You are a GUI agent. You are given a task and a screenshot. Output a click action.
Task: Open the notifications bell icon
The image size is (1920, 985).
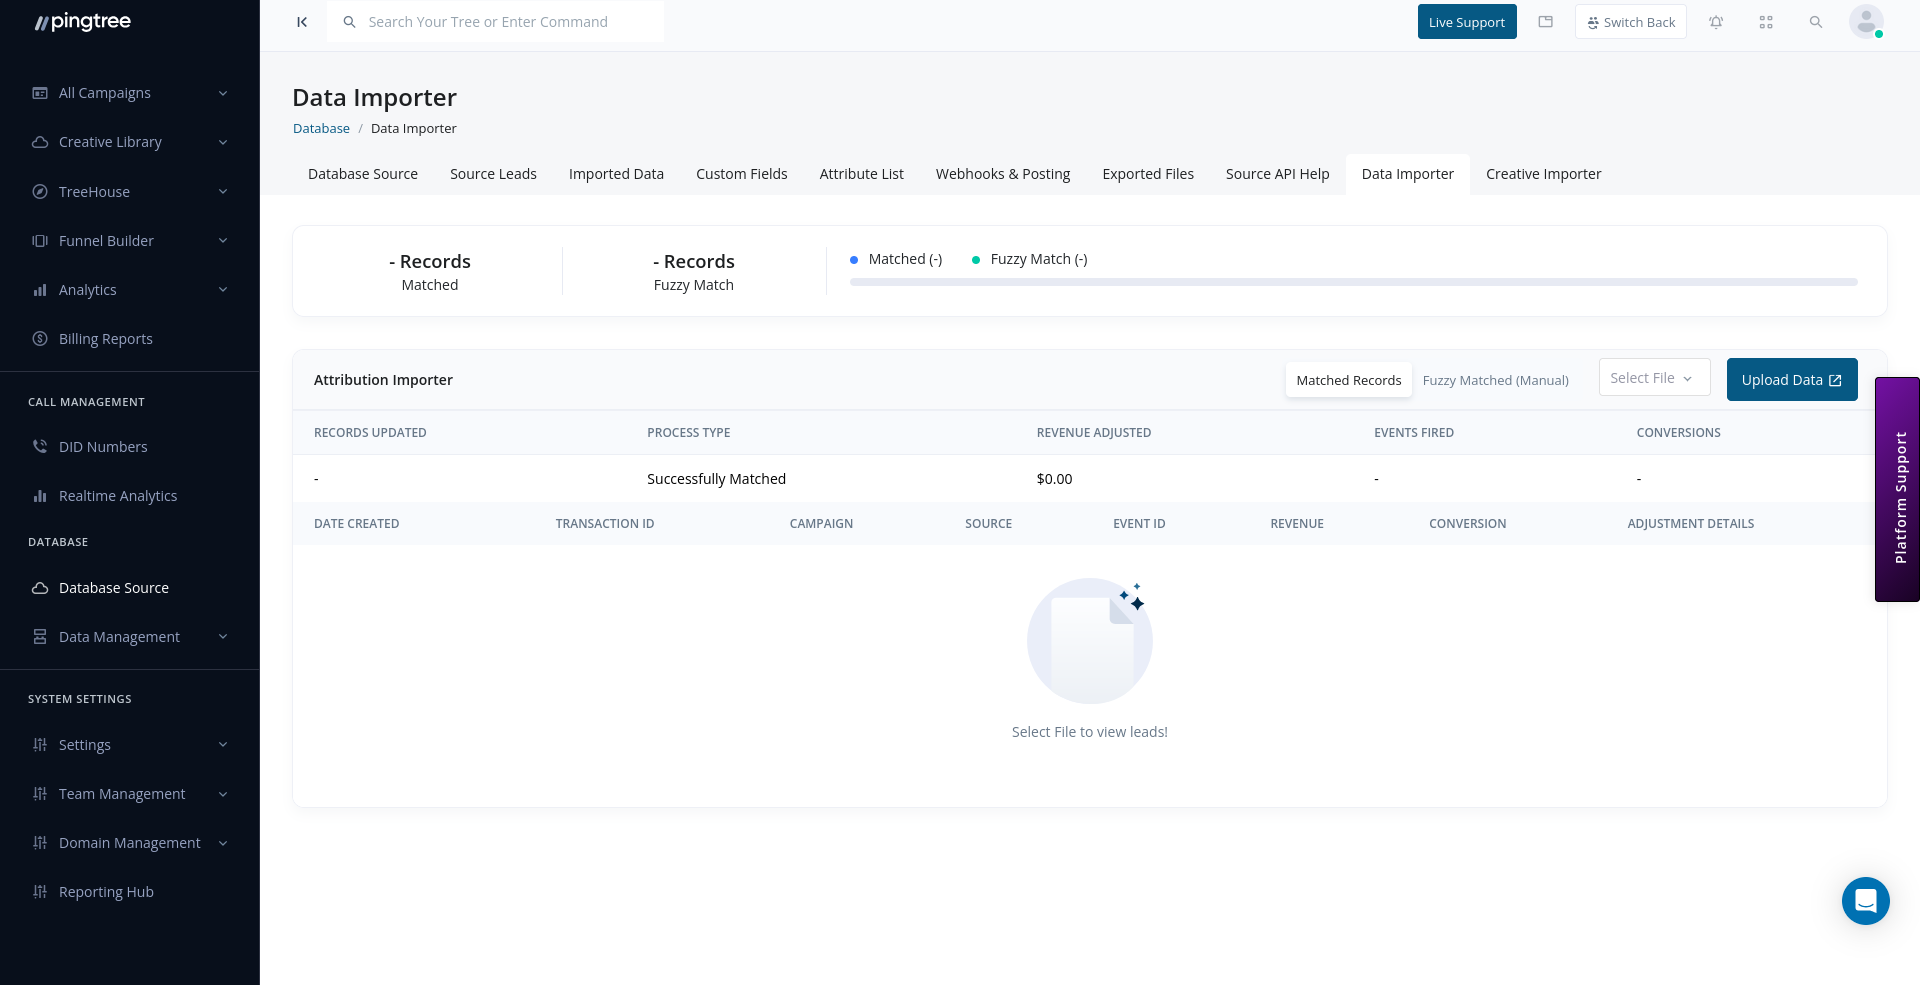(1716, 21)
